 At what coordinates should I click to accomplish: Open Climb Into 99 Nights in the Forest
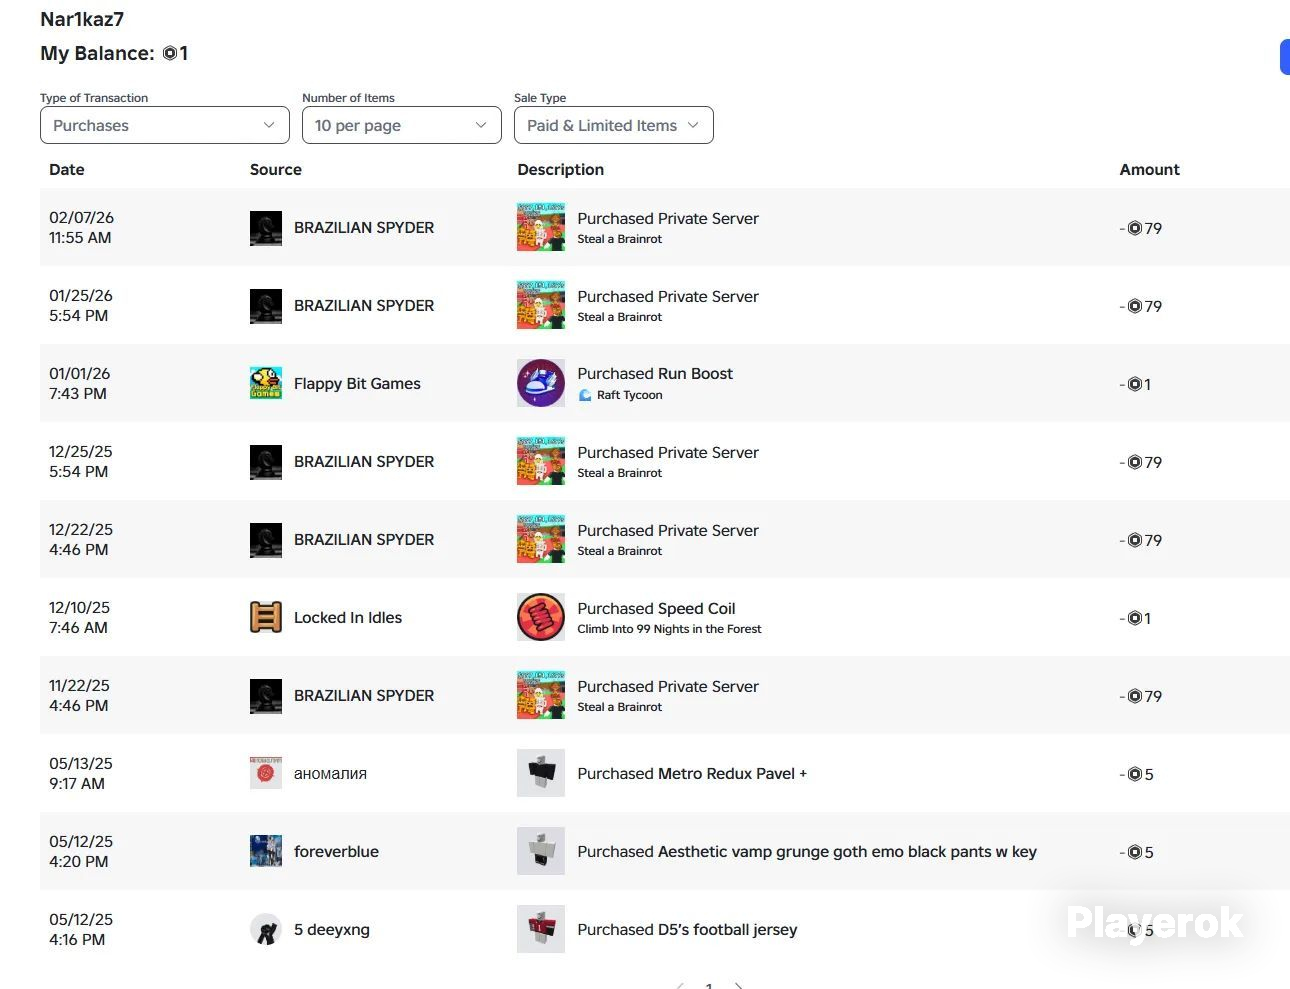[669, 629]
